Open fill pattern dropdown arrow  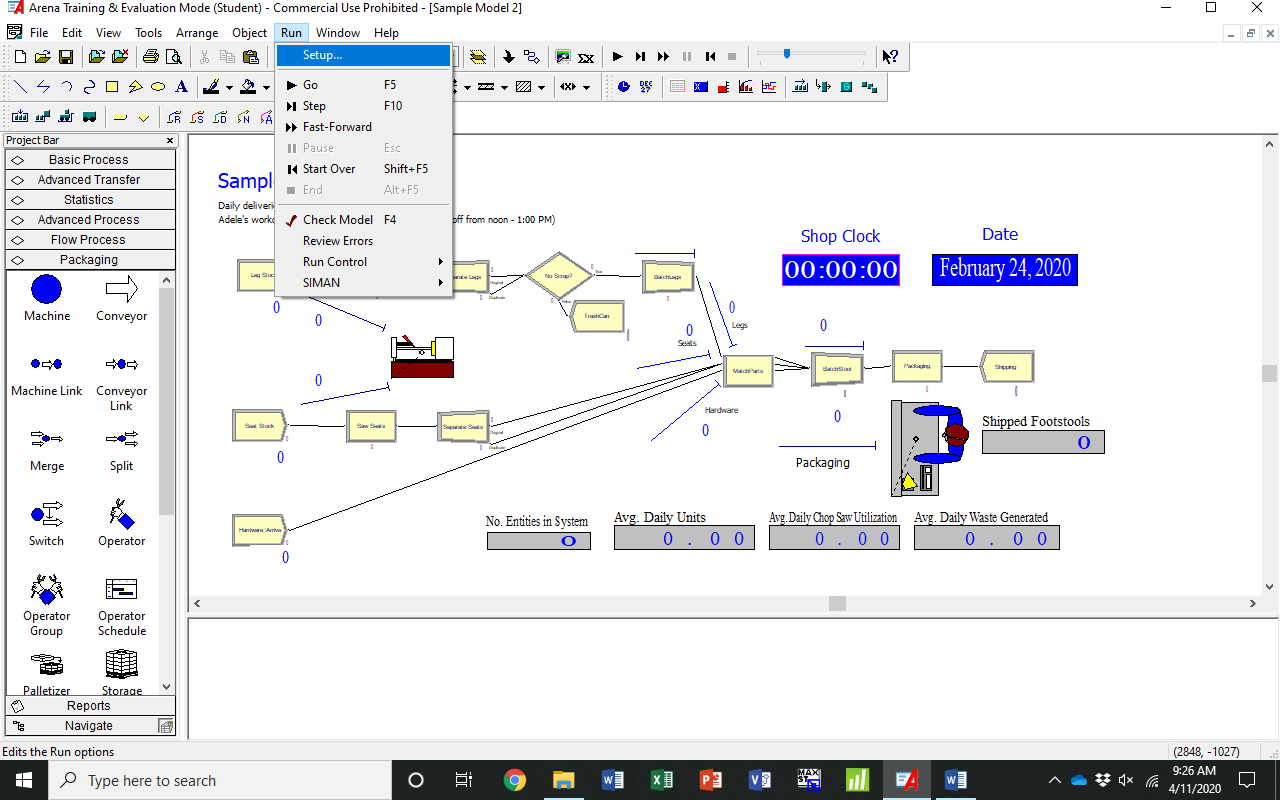coord(541,87)
